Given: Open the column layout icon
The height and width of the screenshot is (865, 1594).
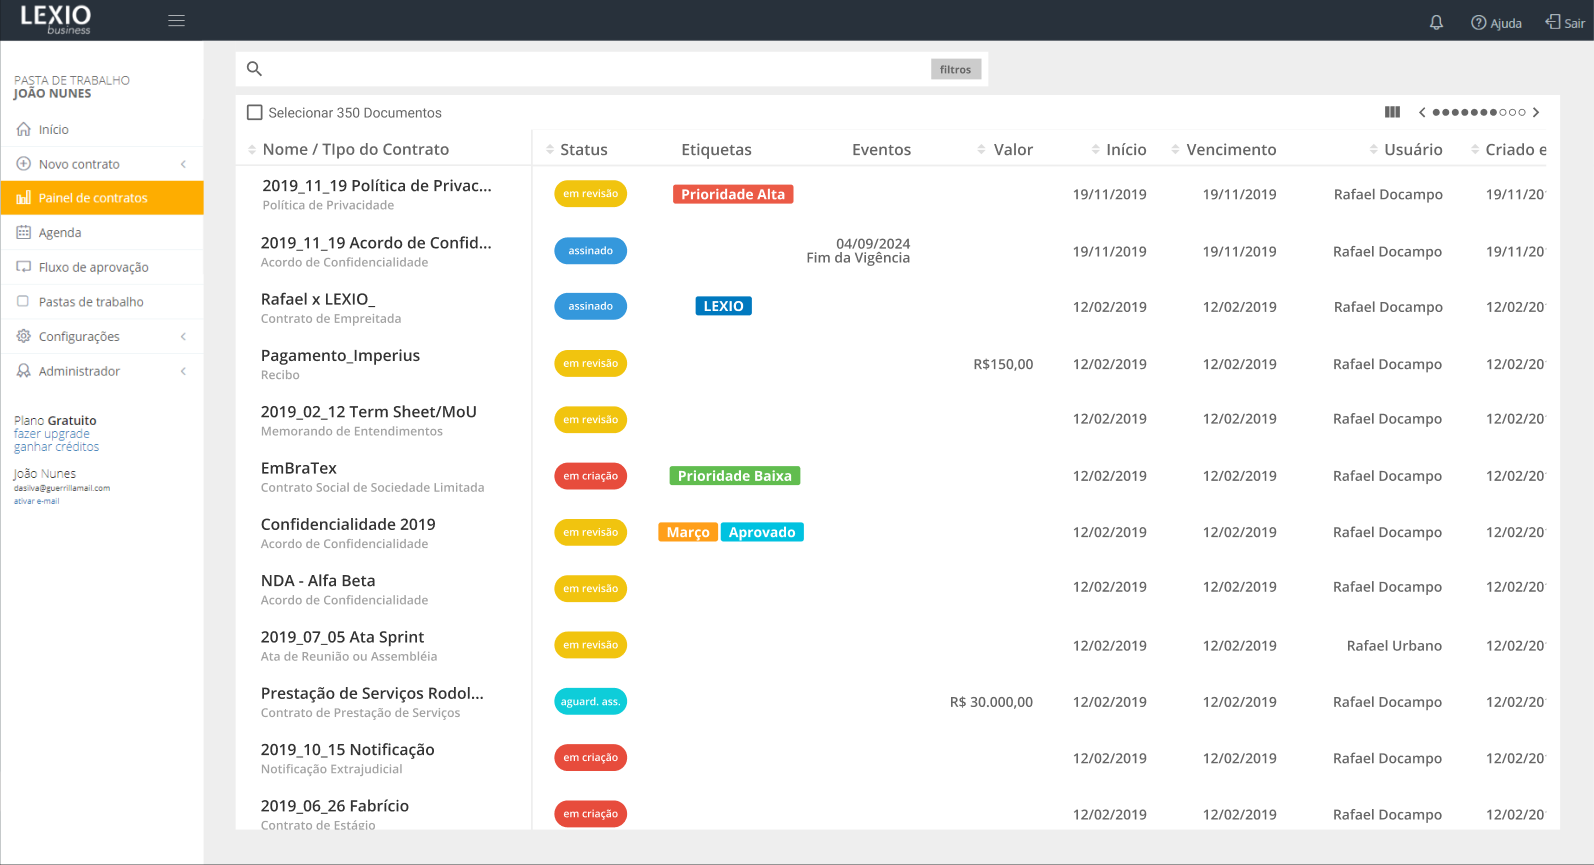Looking at the screenshot, I should pos(1392,112).
